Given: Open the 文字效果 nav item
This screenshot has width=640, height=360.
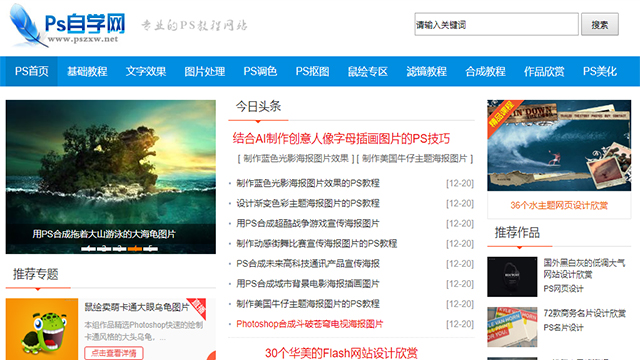Looking at the screenshot, I should [x=146, y=71].
